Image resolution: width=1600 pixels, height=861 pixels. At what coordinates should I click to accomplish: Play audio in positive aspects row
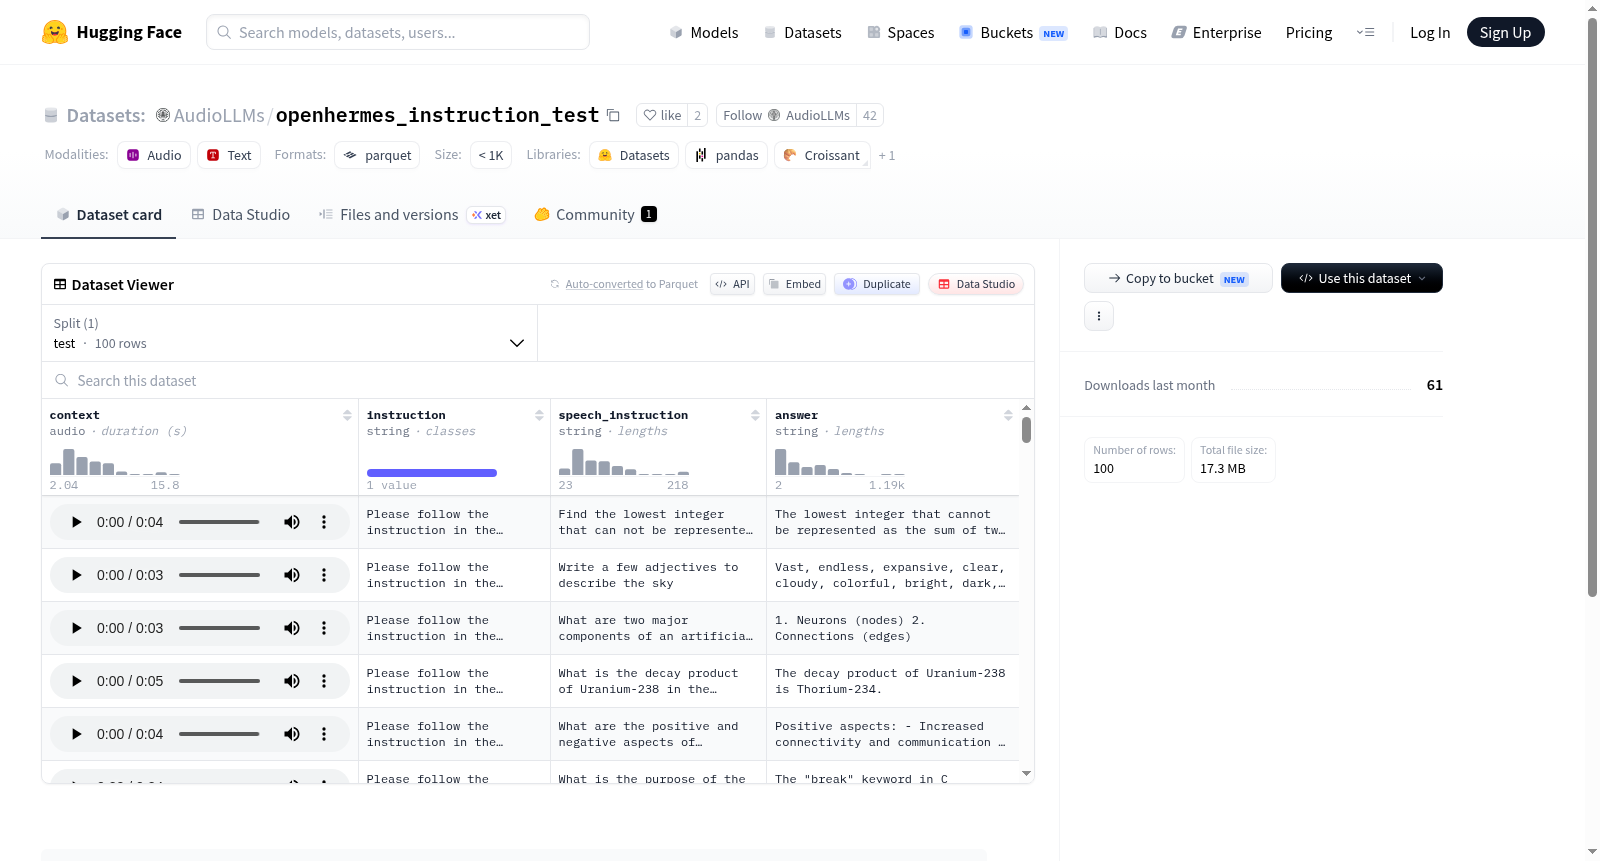(76, 734)
